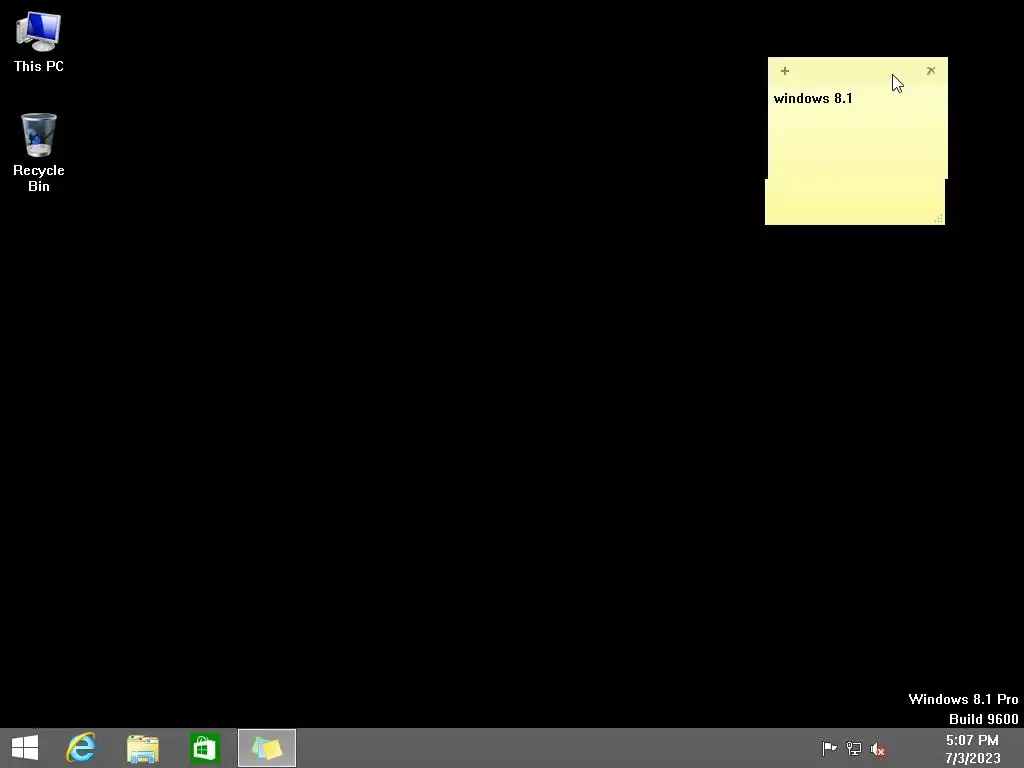The image size is (1024, 768).
Task: Select the This PC desktop icon
Action: click(x=39, y=42)
